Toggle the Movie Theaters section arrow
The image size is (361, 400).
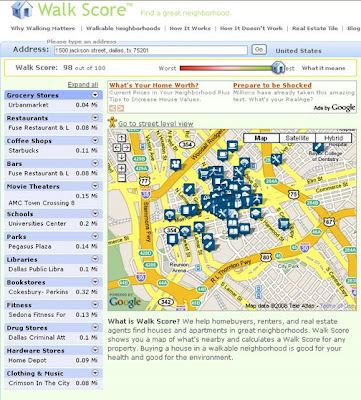(x=95, y=186)
